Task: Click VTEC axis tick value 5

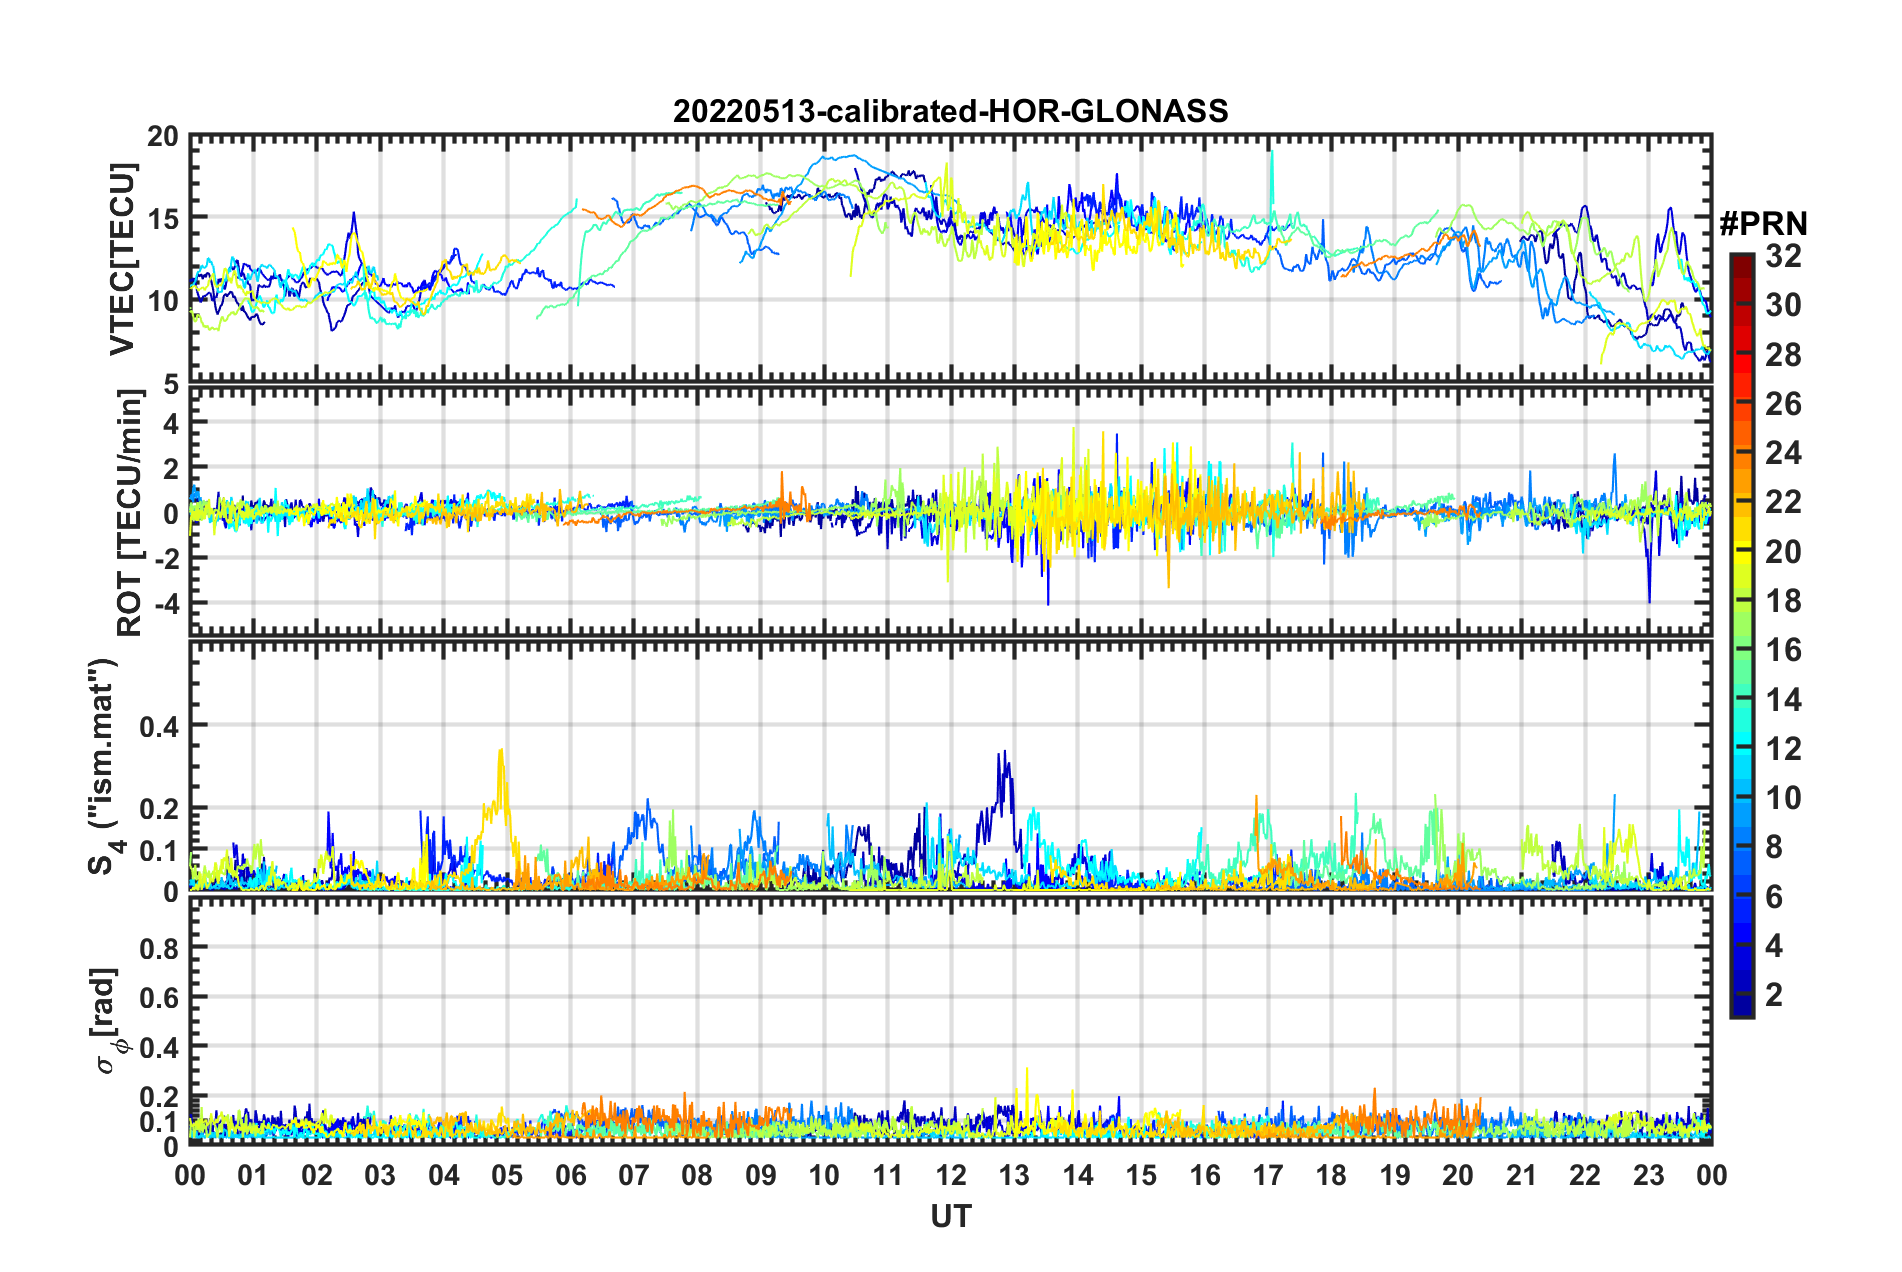Action: coord(172,385)
